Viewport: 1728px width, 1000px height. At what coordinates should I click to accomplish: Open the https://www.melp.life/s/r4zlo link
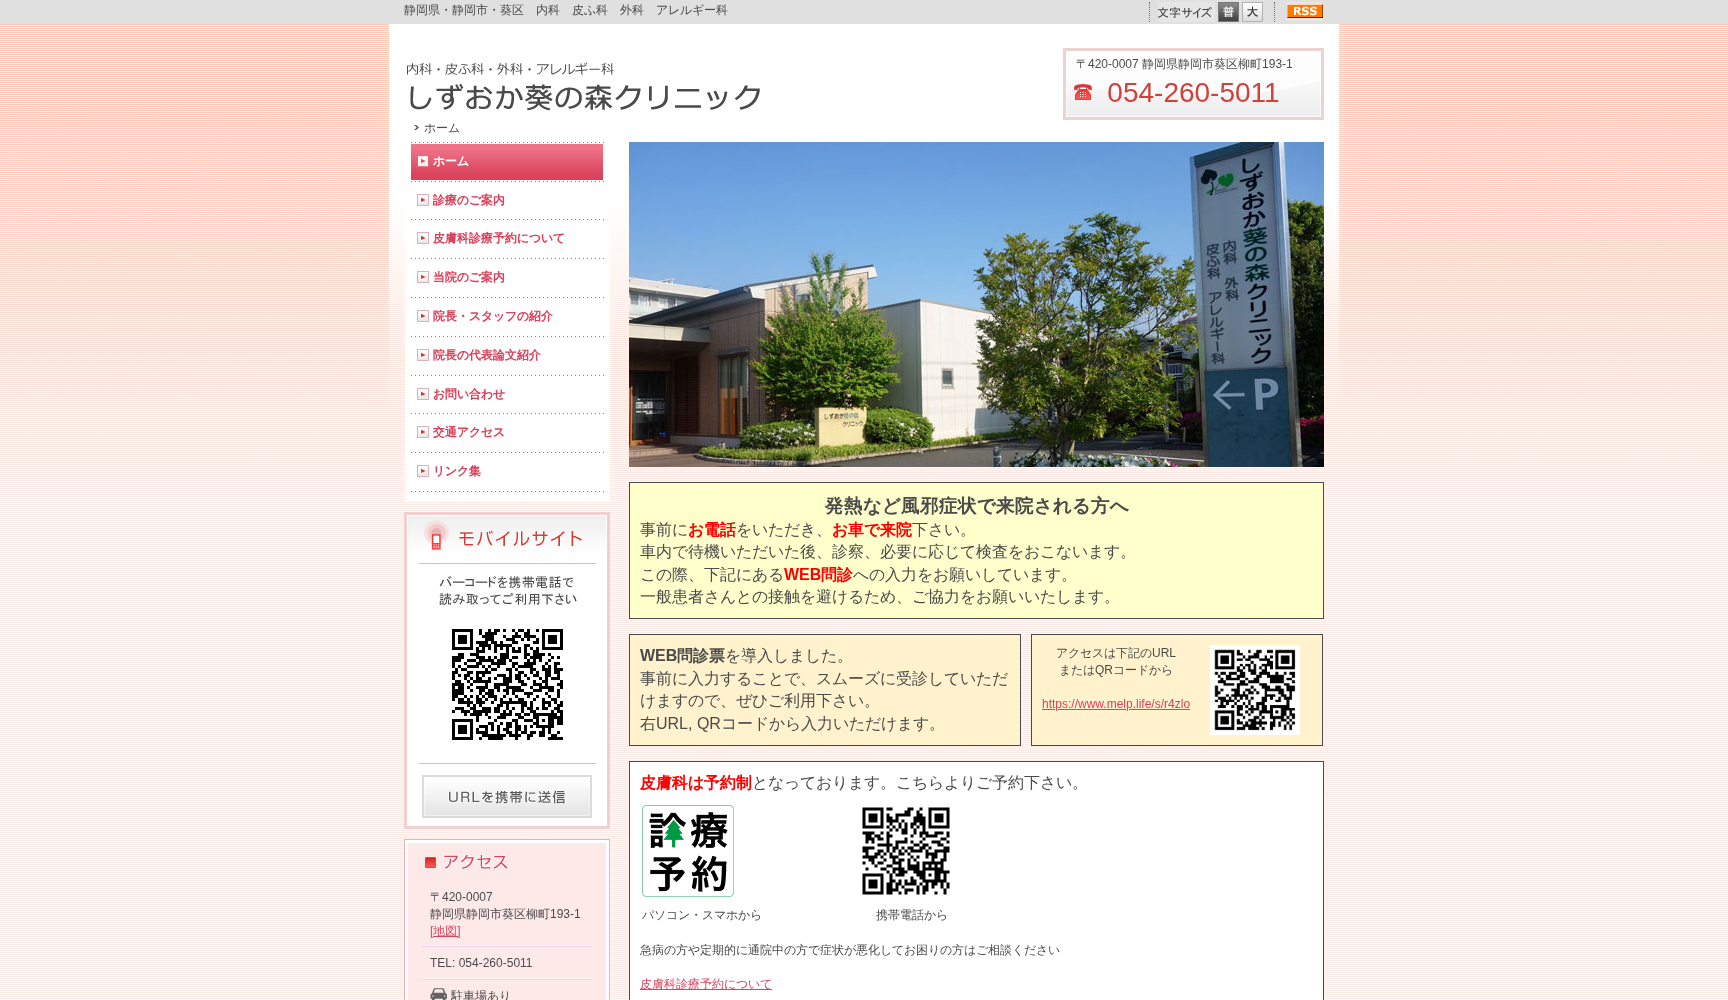[x=1115, y=704]
